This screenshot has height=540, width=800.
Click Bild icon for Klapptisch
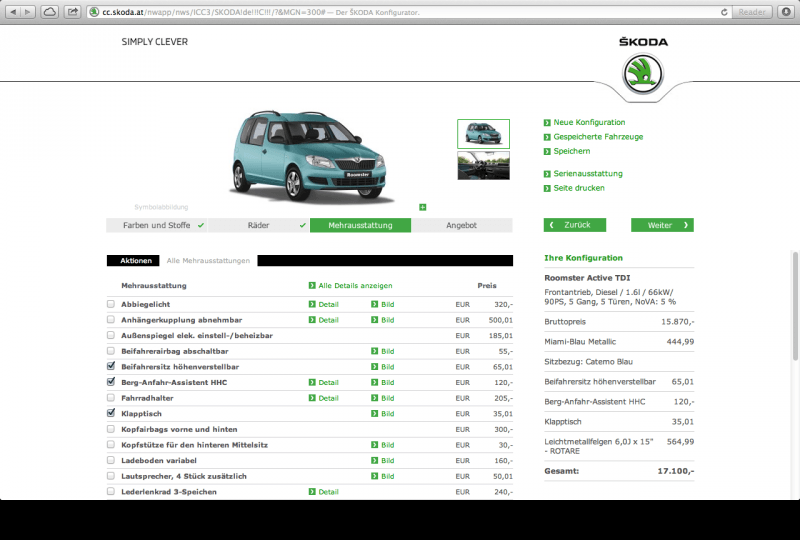(374, 414)
